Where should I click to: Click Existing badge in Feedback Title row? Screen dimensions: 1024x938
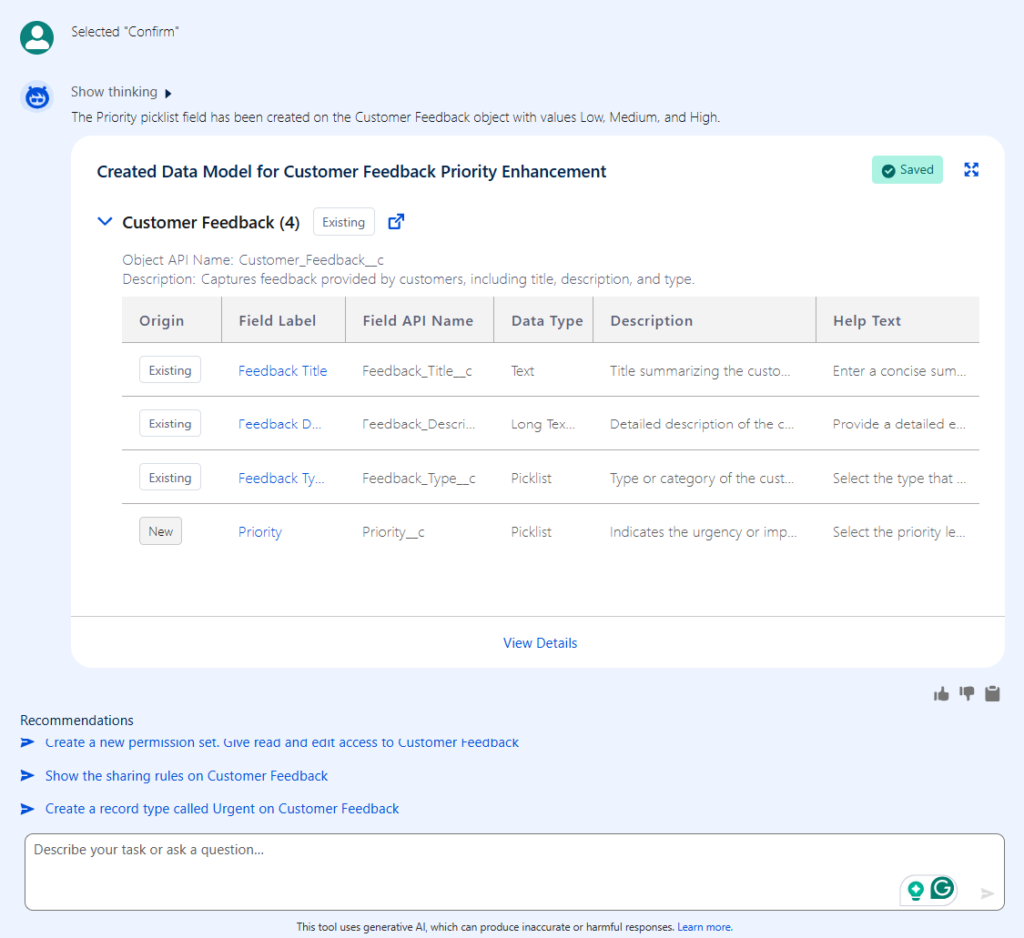(170, 370)
